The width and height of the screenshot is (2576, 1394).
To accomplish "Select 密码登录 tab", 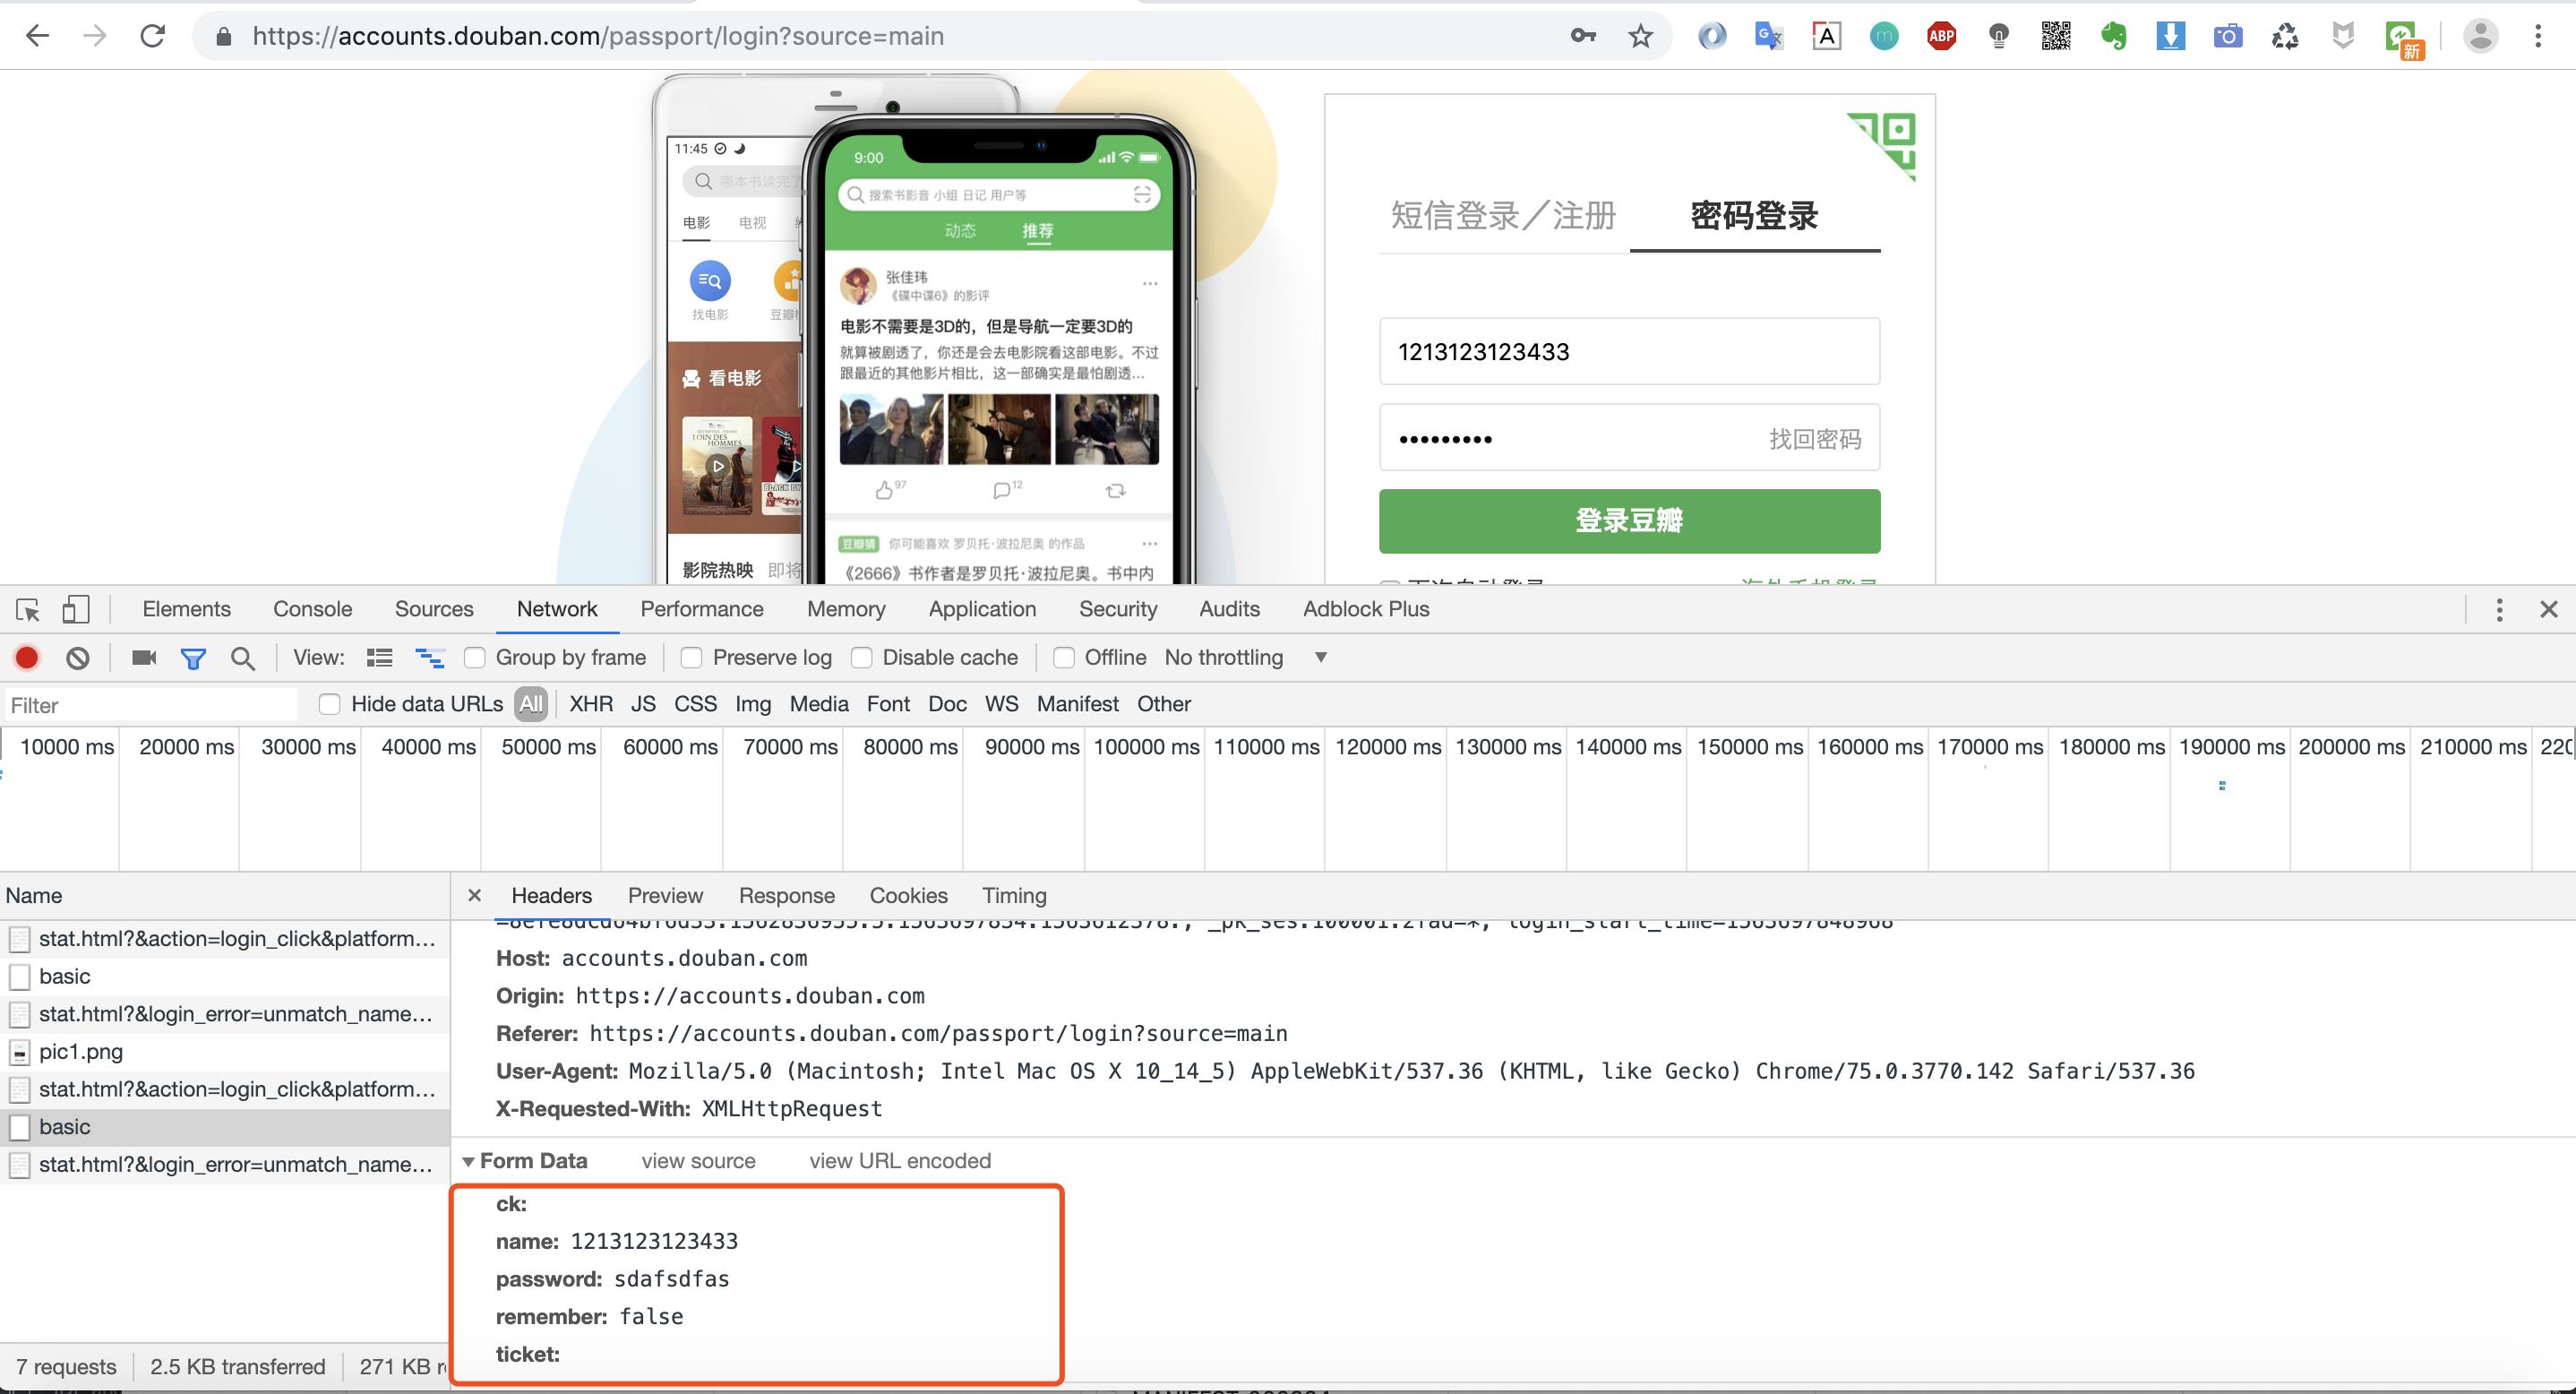I will click(x=1754, y=215).
